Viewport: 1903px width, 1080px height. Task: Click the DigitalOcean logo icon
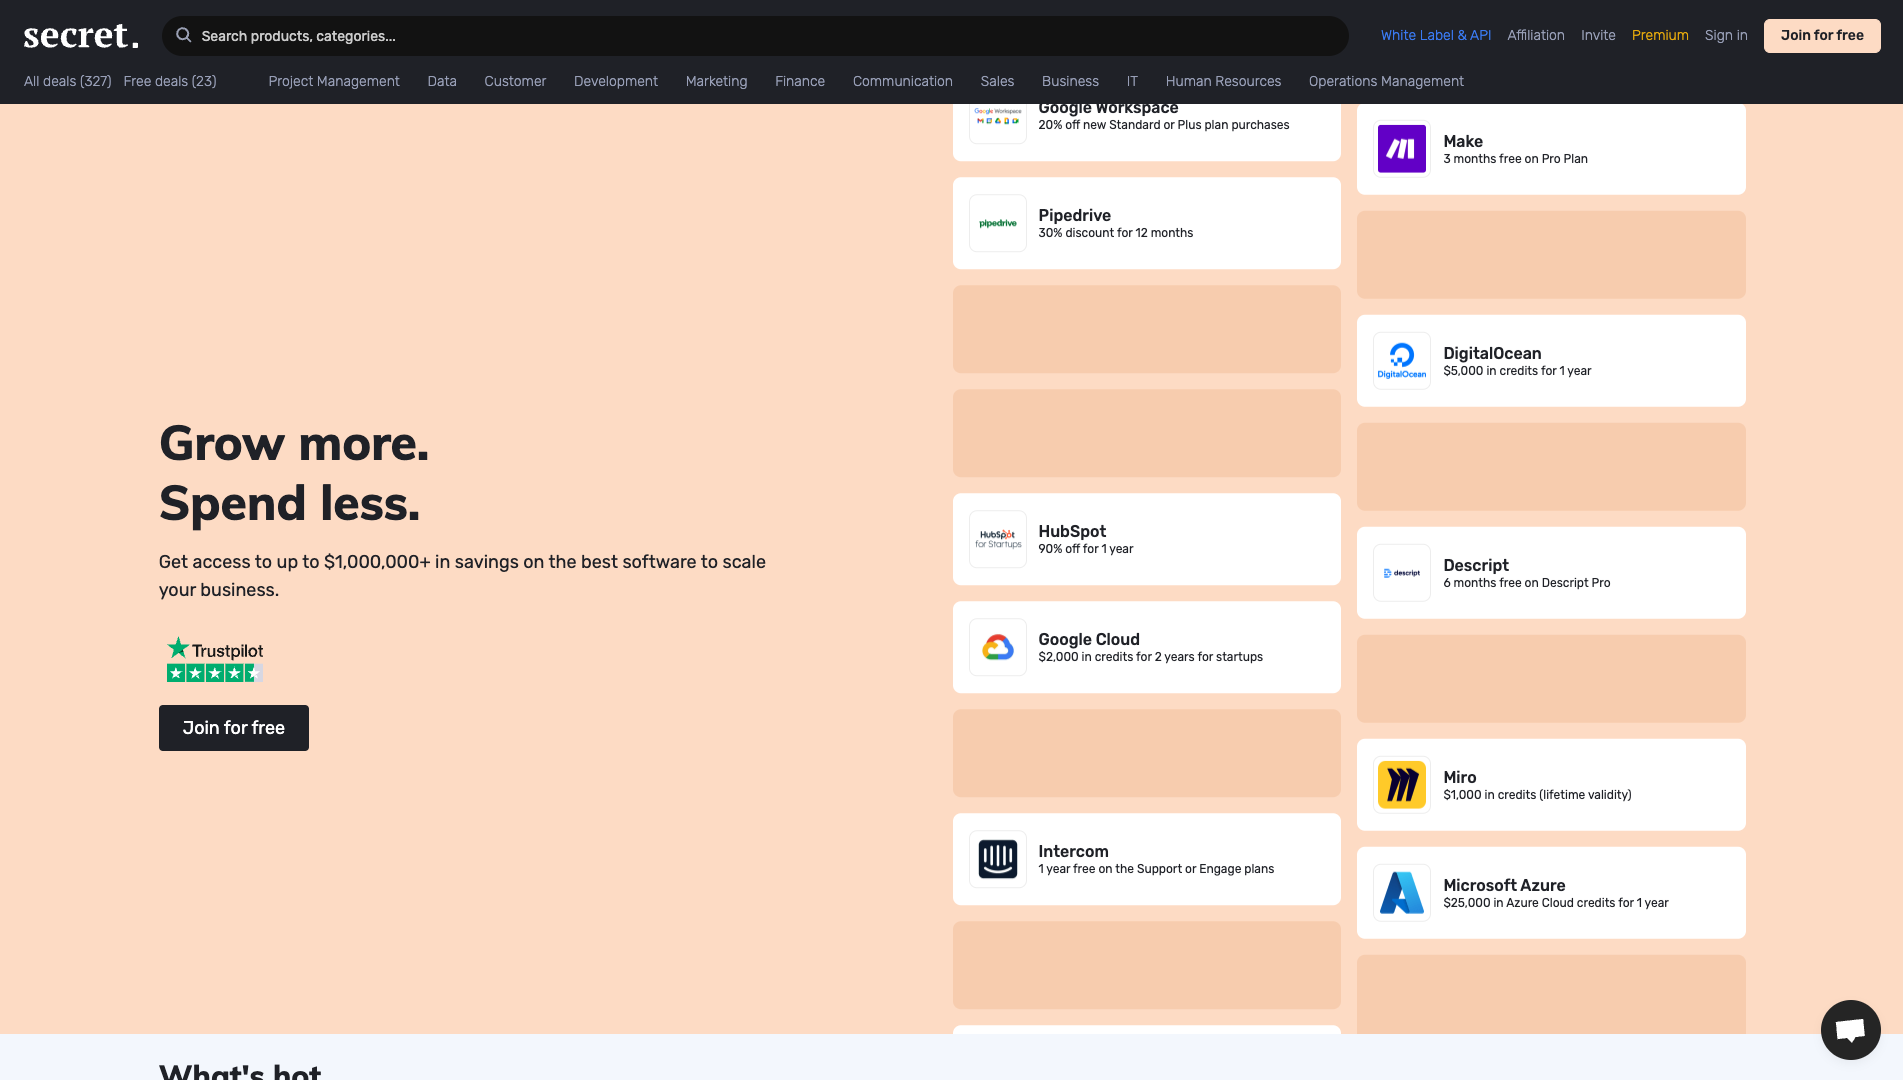(1401, 361)
